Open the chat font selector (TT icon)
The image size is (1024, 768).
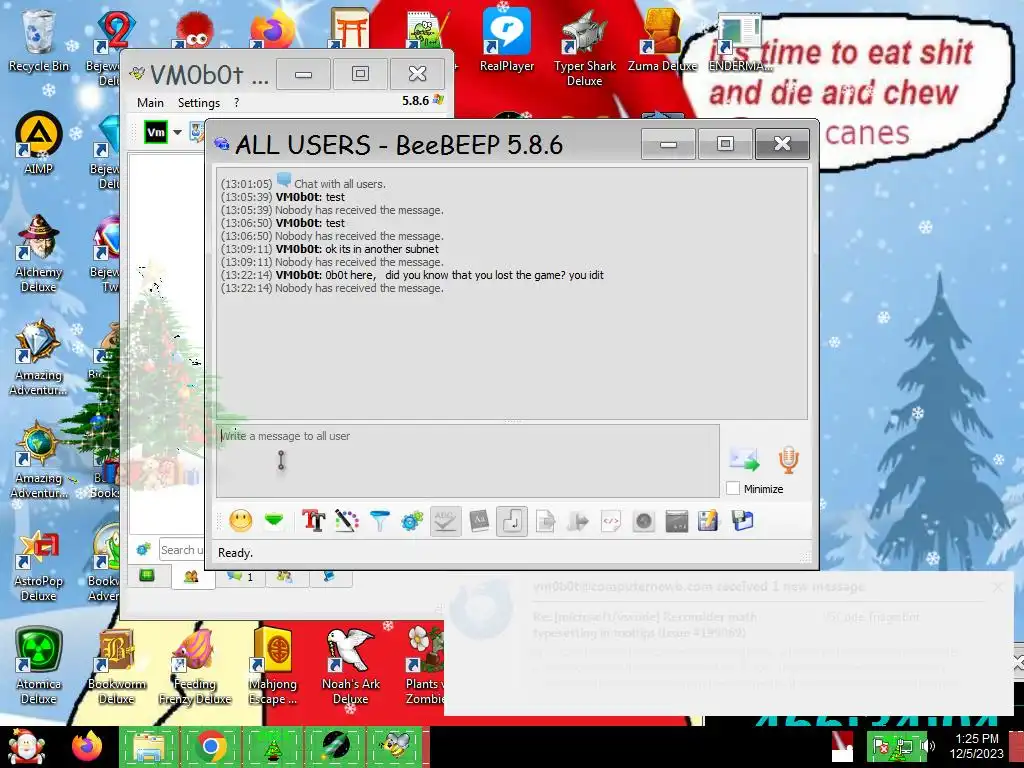coord(313,521)
